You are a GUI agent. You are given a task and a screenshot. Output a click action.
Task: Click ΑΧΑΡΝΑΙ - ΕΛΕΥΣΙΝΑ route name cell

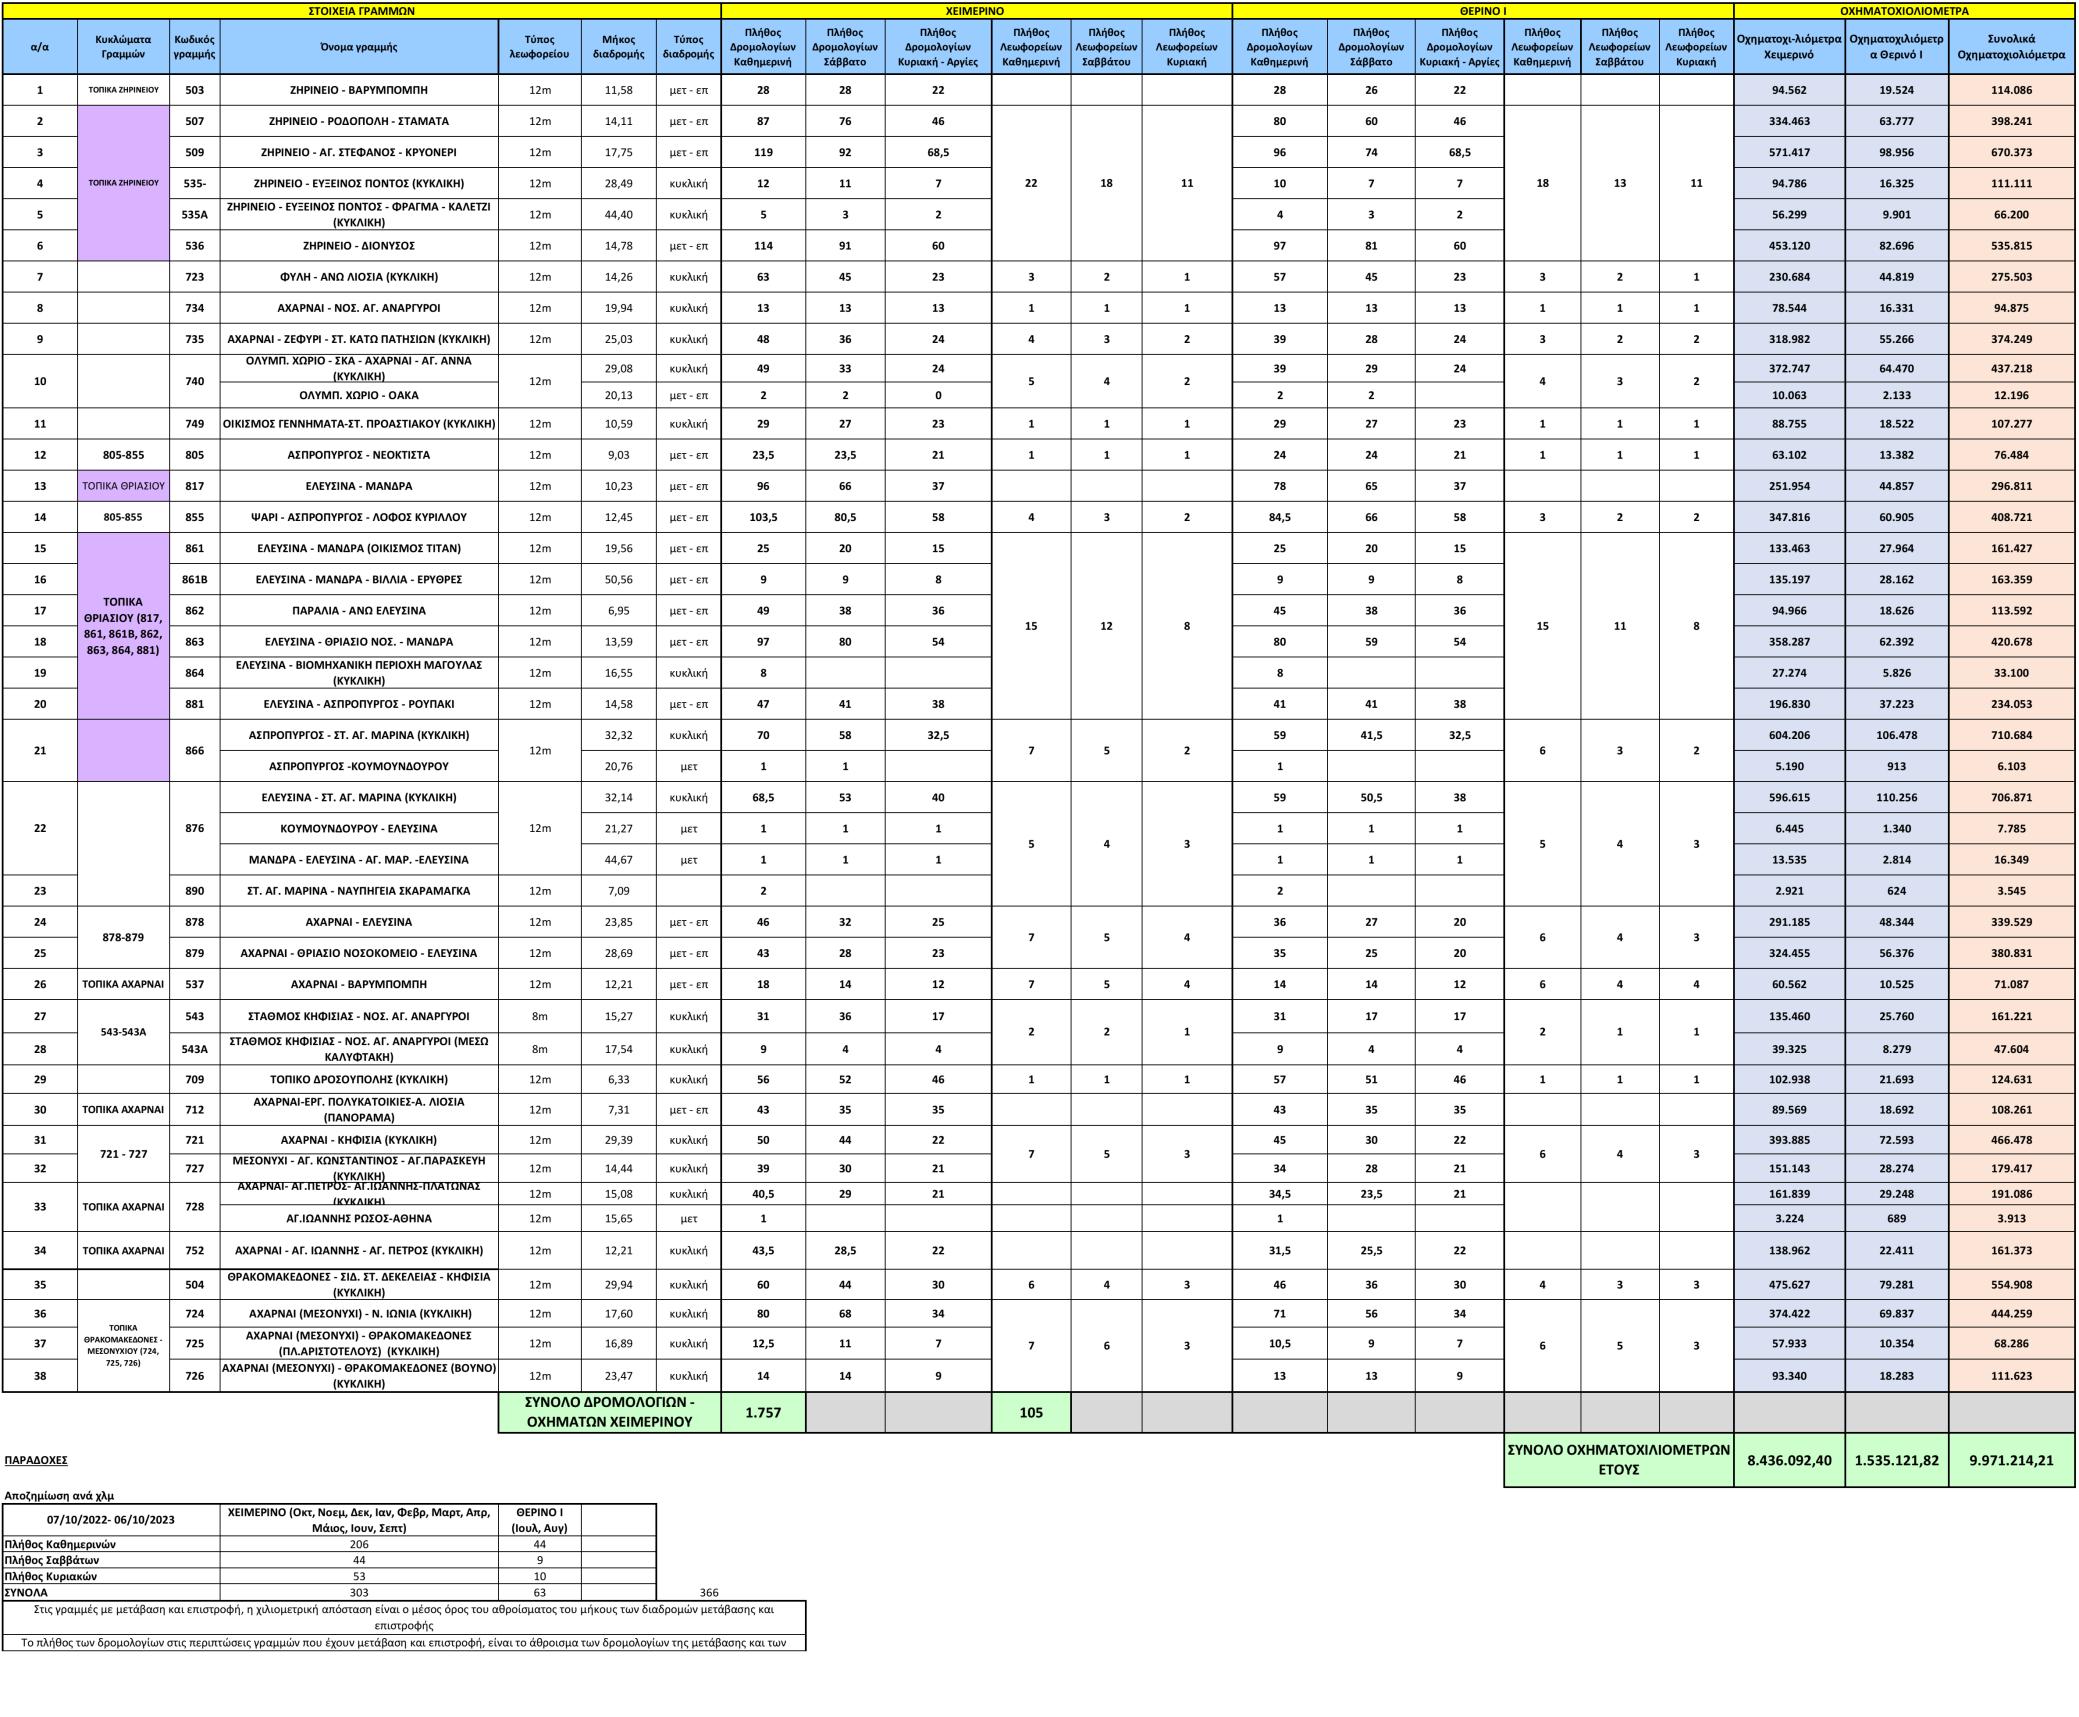(x=358, y=922)
